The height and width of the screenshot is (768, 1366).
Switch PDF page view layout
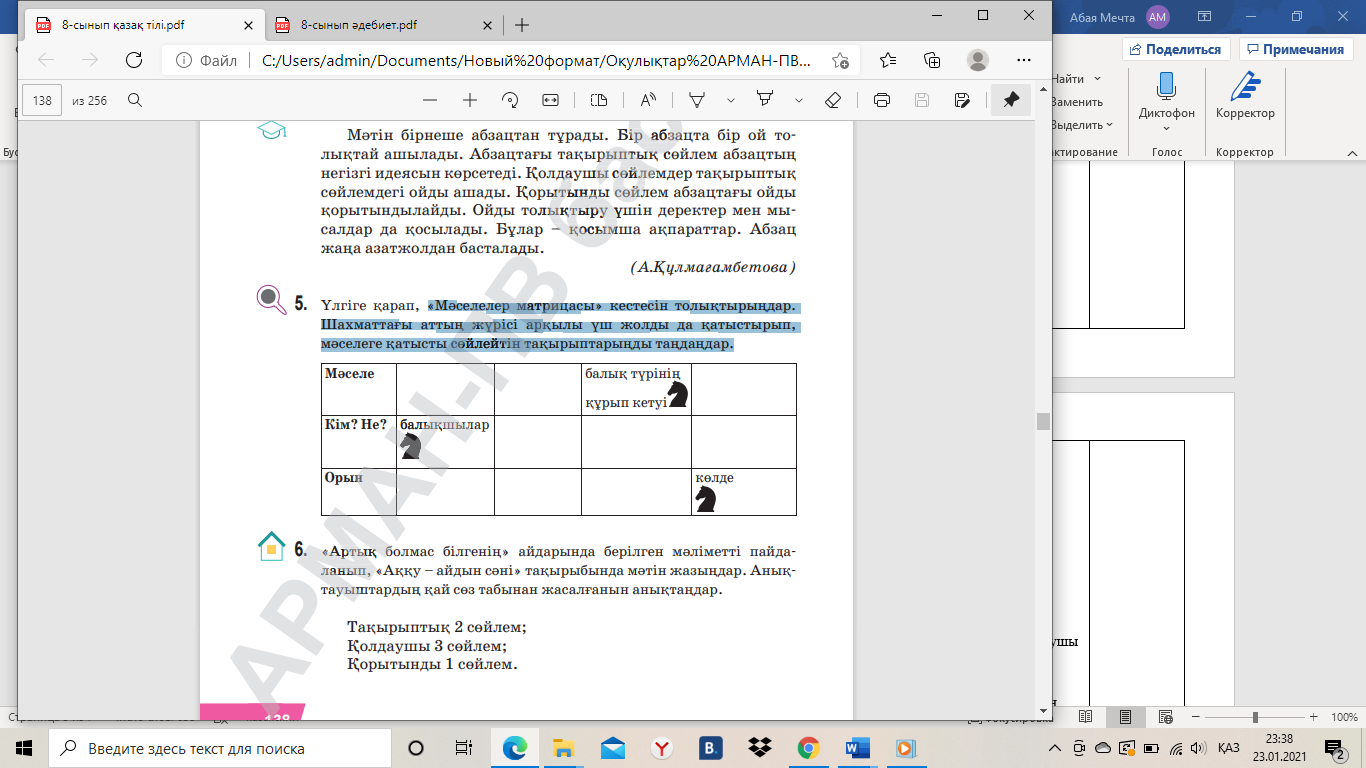pos(599,100)
